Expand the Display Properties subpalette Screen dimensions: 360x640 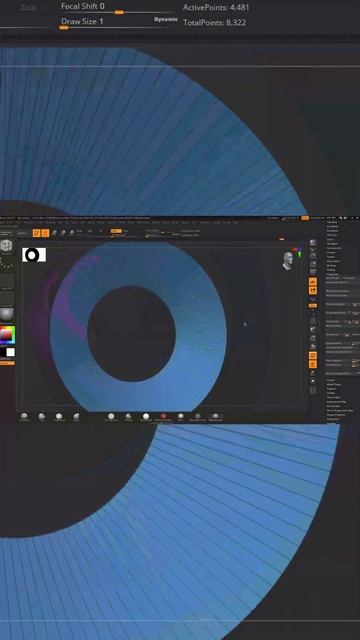(336, 415)
